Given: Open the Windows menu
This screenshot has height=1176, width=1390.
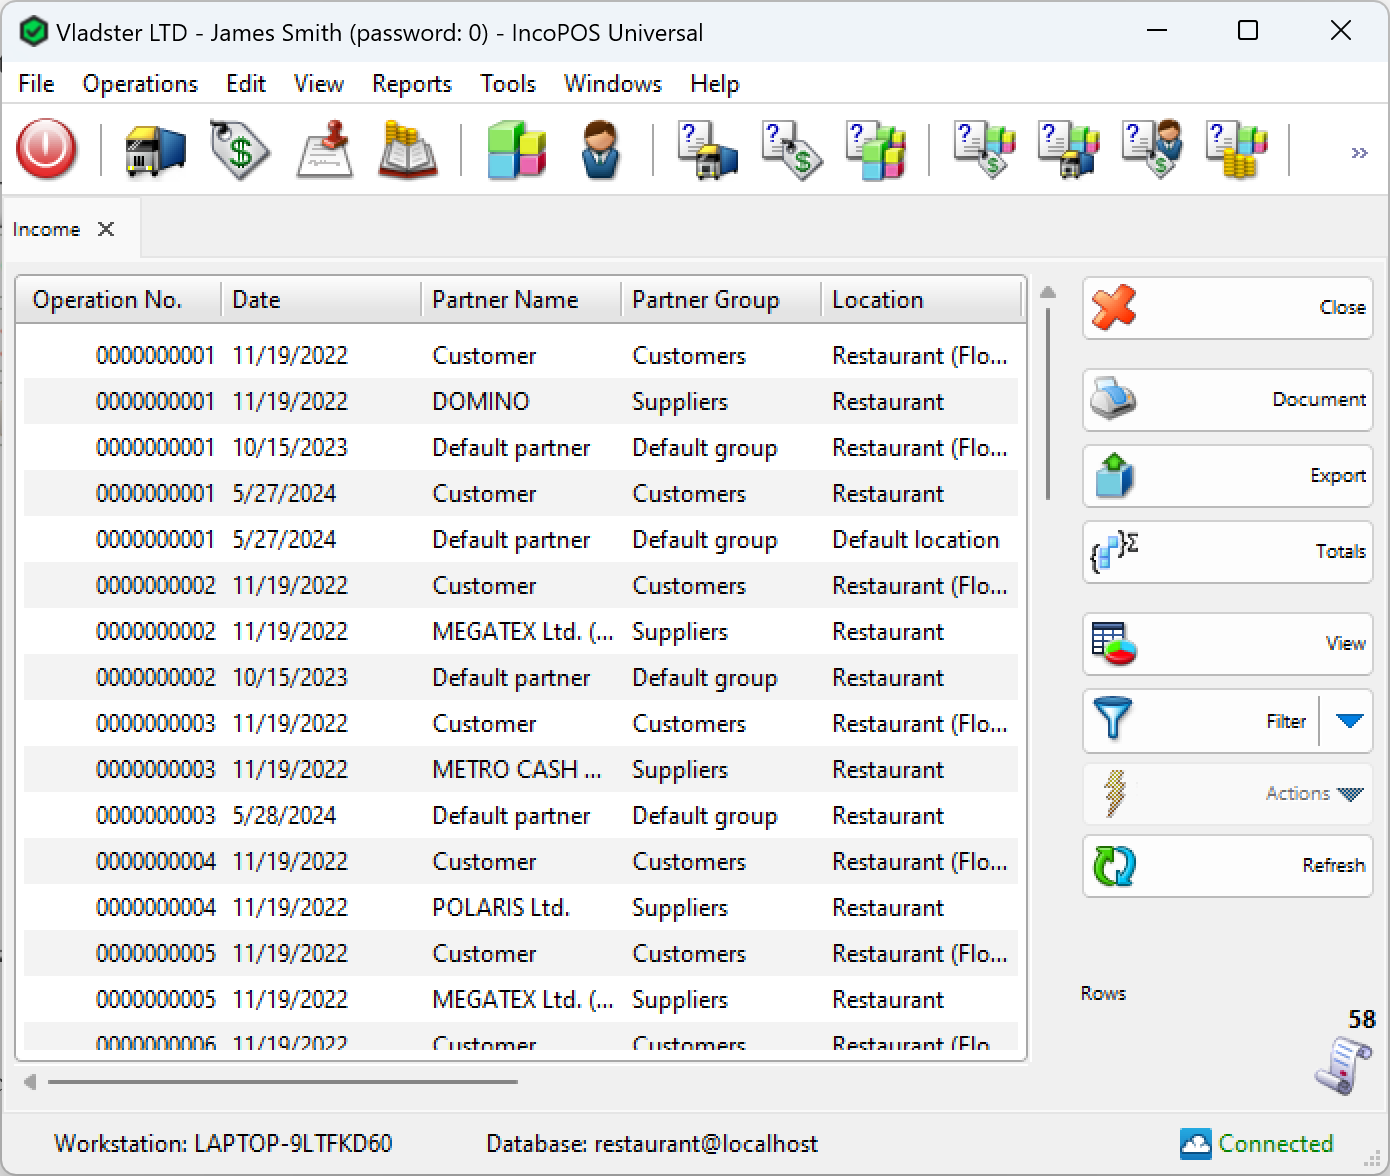Looking at the screenshot, I should [613, 84].
